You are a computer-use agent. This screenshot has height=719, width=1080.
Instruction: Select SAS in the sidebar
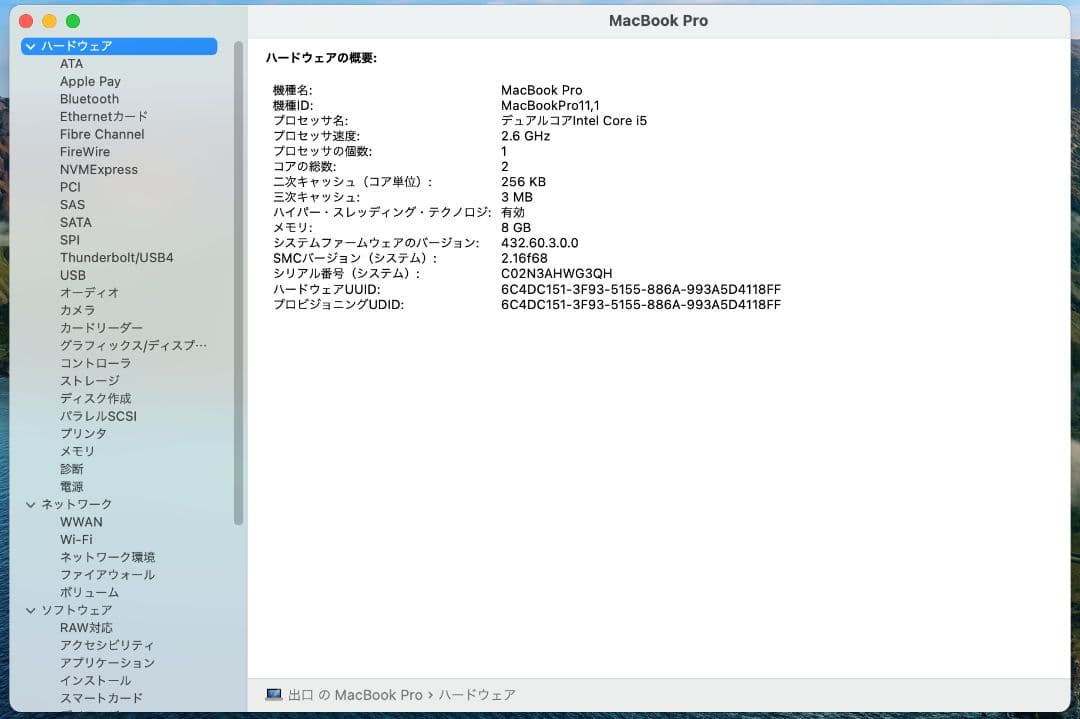(72, 205)
